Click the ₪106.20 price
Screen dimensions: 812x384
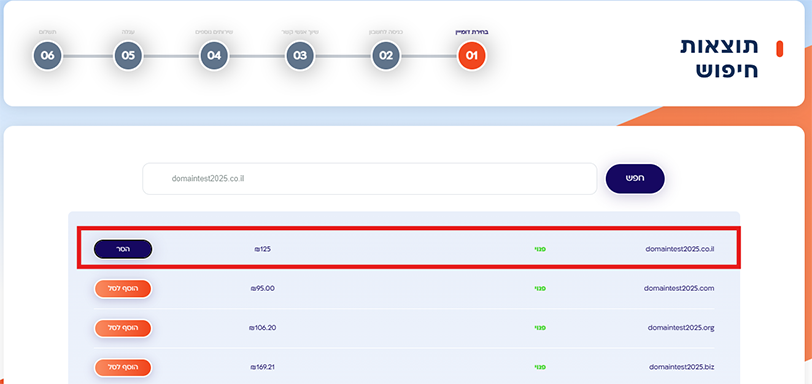(262, 328)
